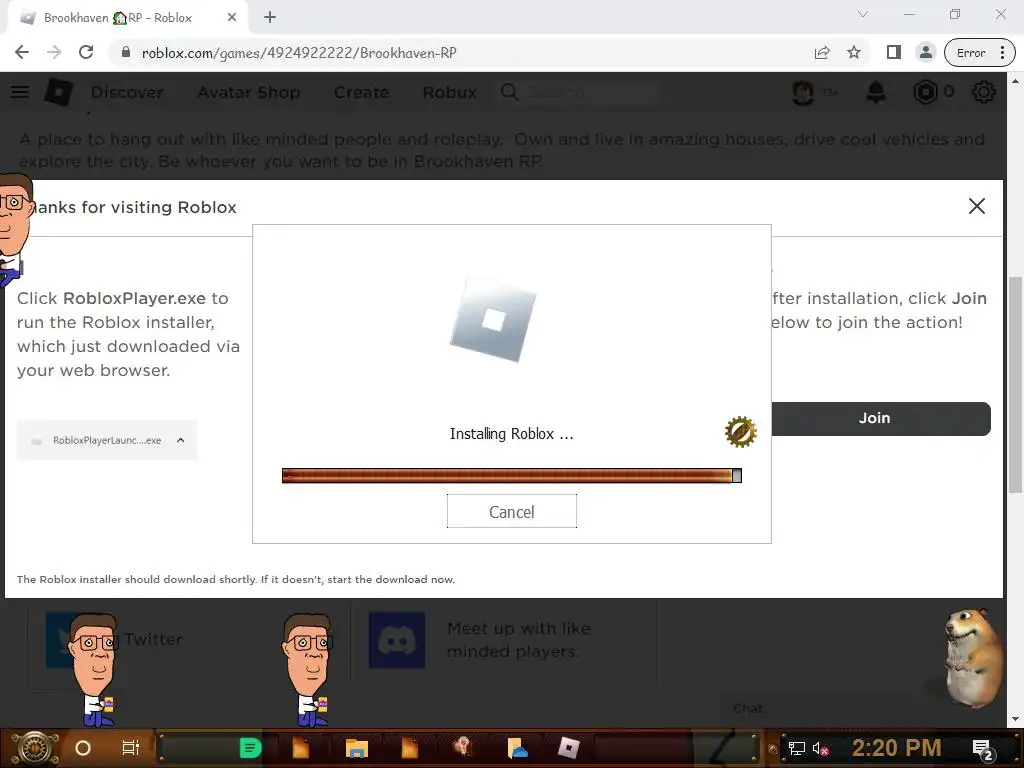
Task: Click the Roblox logo in installer window
Action: pyautogui.click(x=493, y=320)
